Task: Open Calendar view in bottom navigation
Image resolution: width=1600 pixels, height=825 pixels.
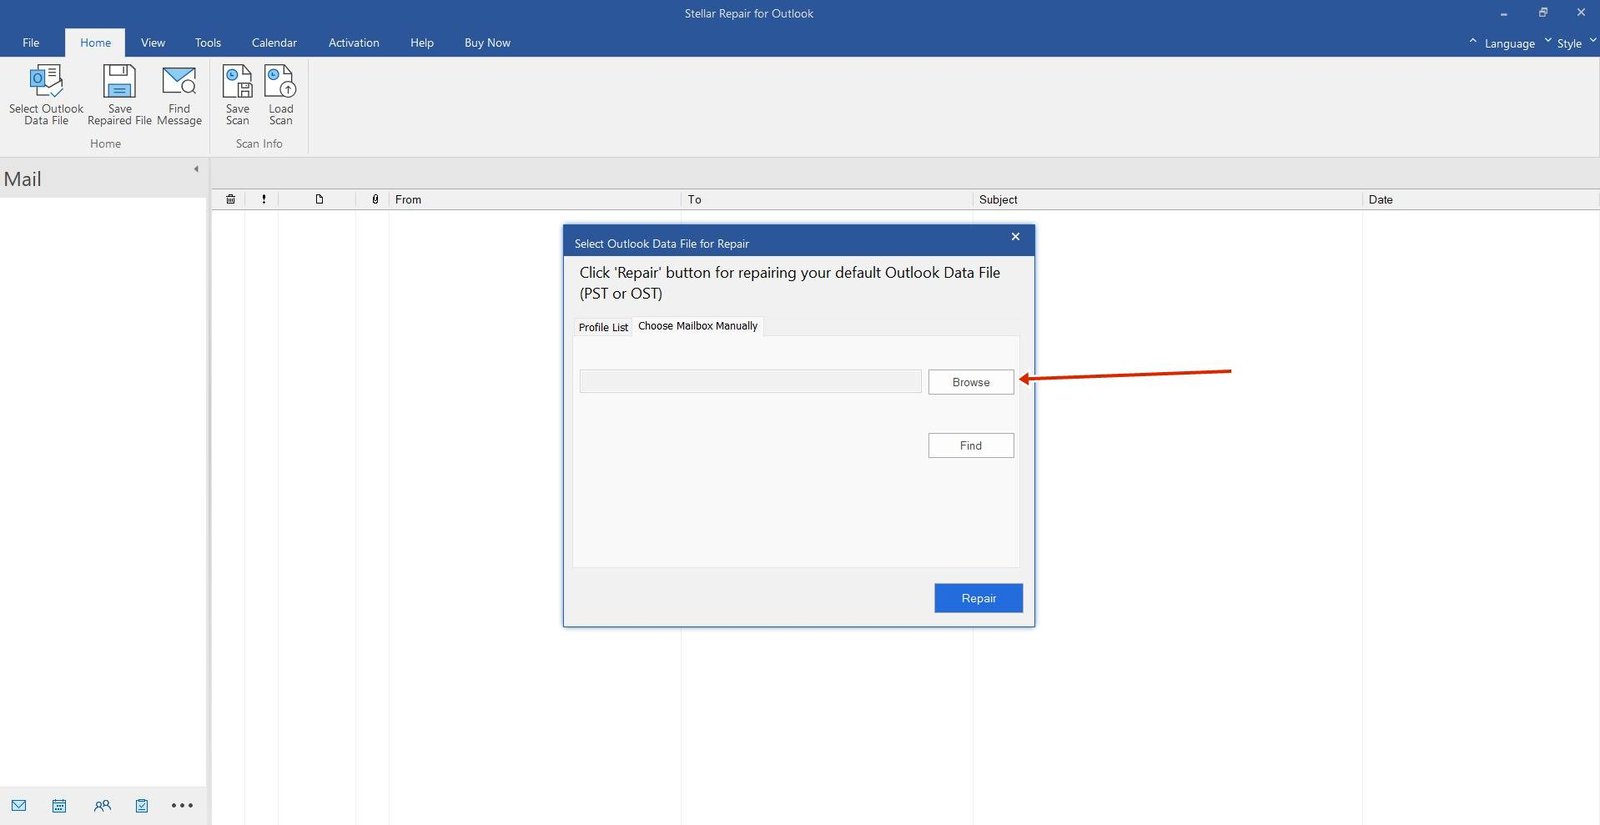Action: 59,805
